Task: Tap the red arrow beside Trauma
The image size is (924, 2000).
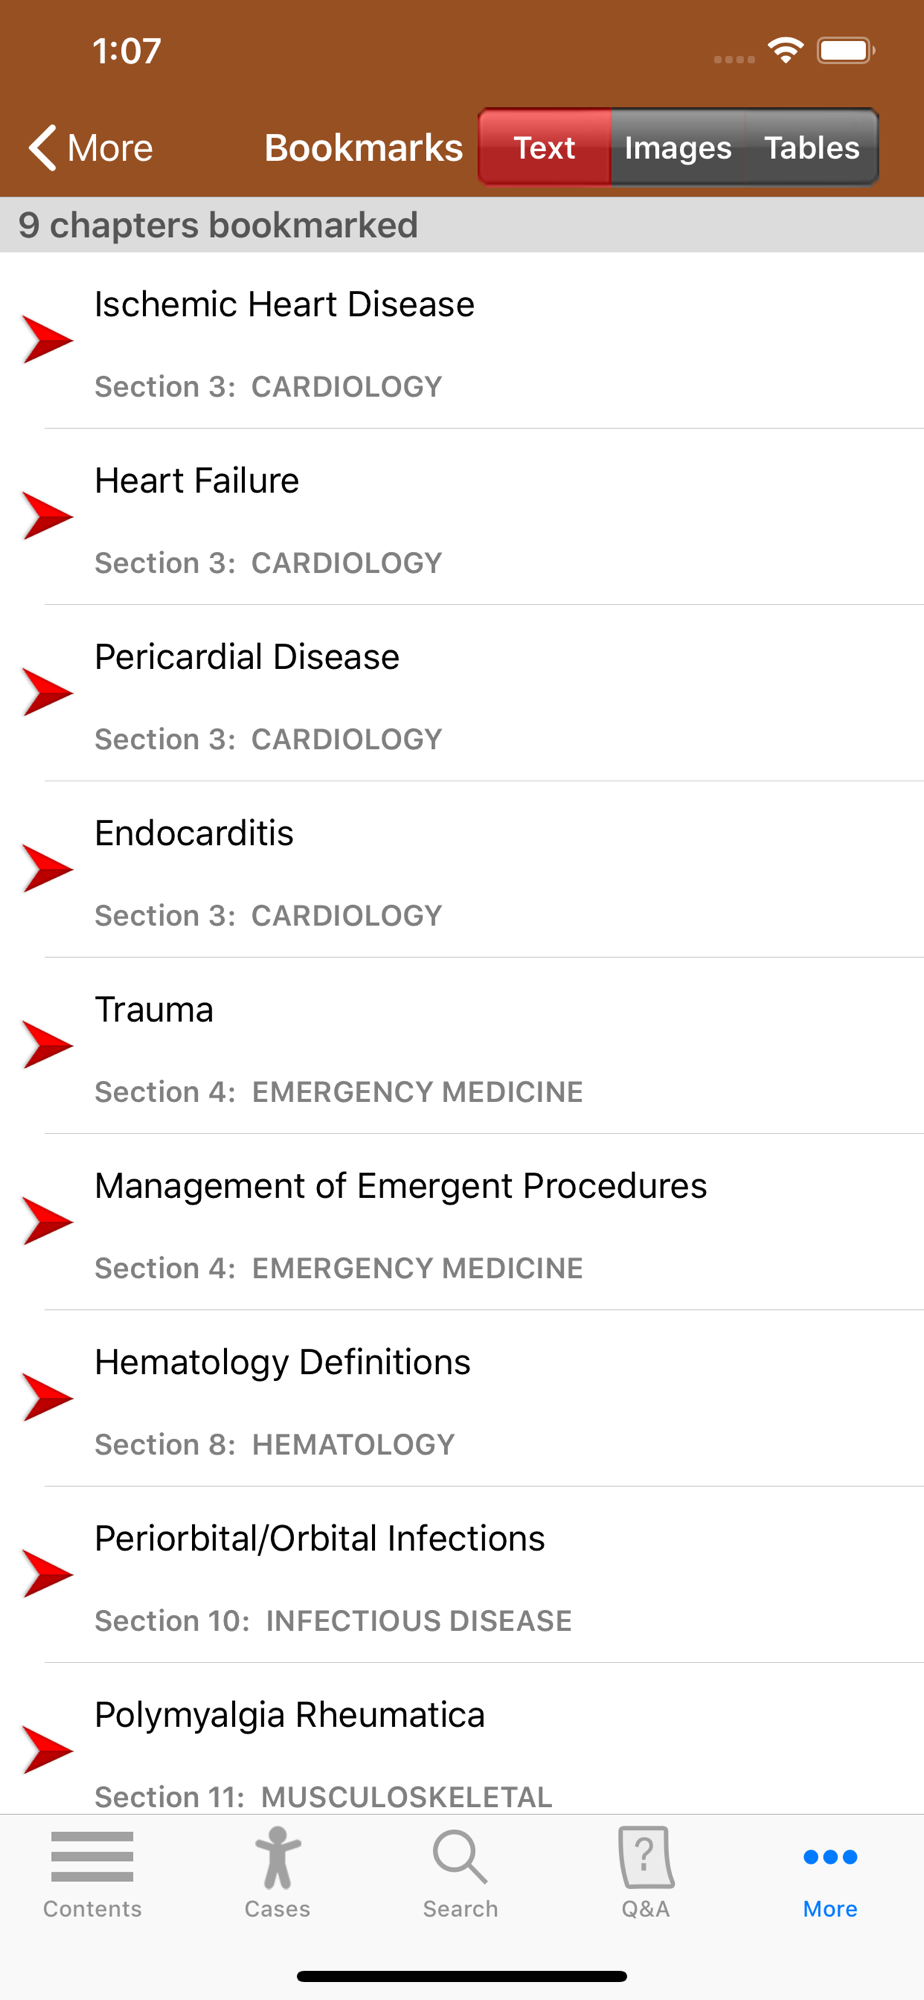Action: (x=48, y=1045)
